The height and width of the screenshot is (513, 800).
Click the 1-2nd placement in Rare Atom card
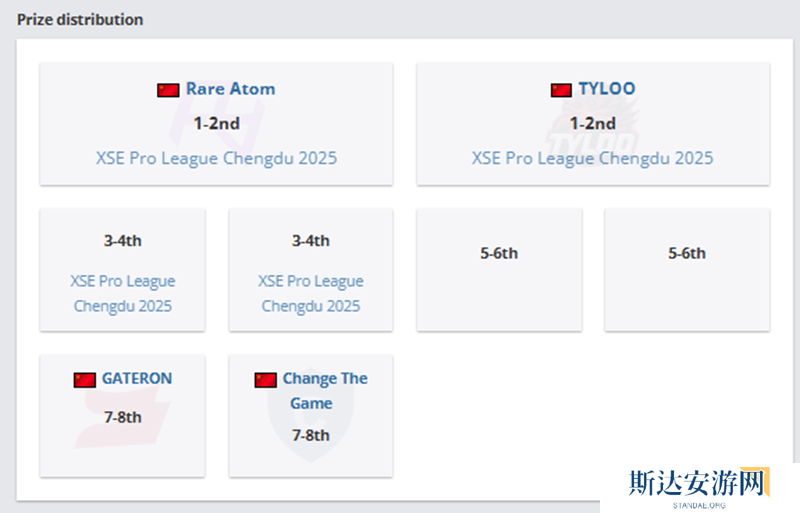pos(216,124)
